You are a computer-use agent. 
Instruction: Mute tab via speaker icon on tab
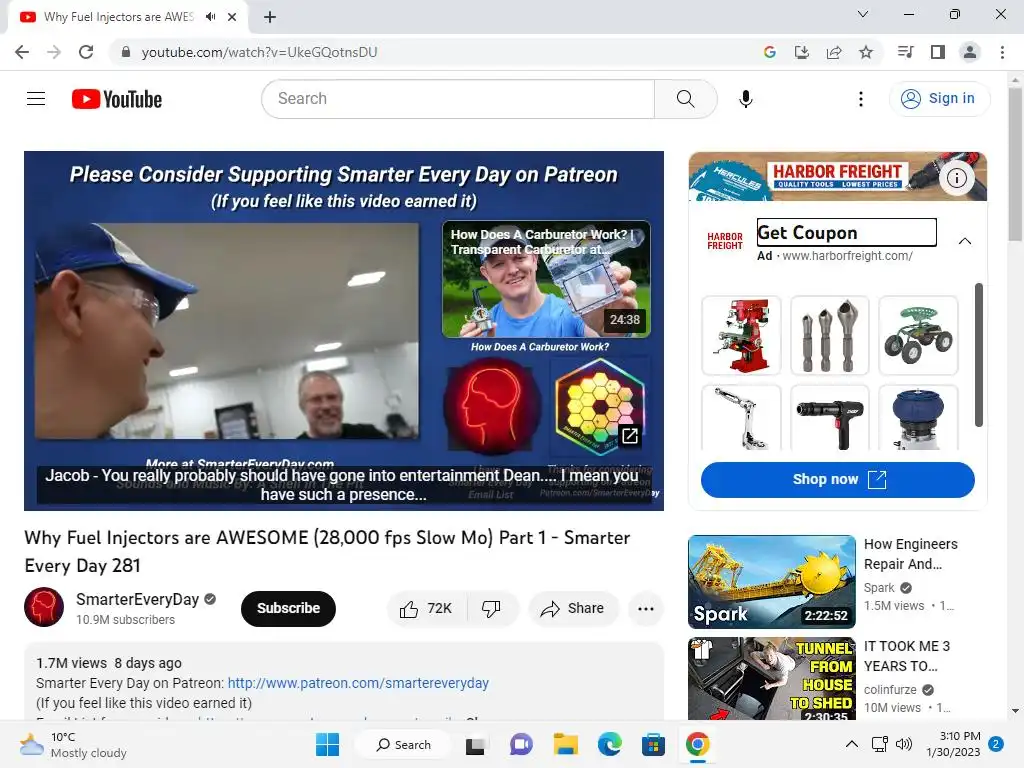210,17
